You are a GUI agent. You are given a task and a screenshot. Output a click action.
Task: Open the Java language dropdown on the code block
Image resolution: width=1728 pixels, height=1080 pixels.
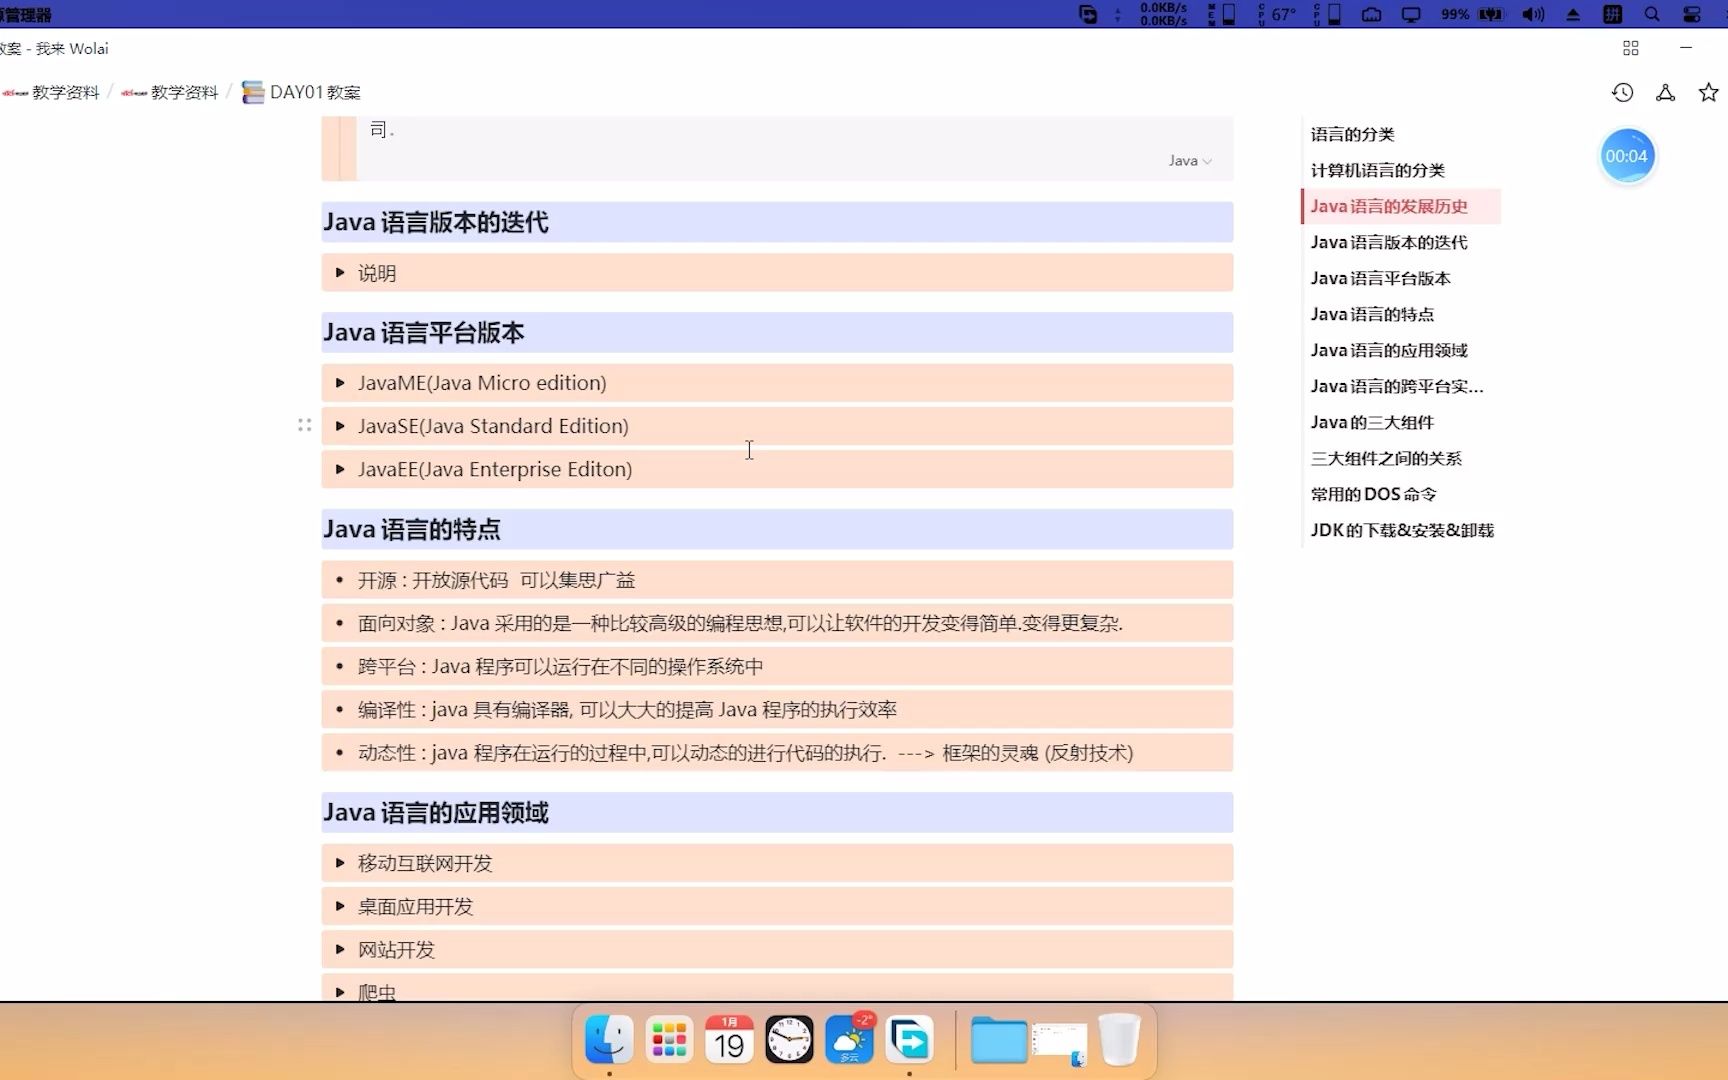pyautogui.click(x=1189, y=160)
